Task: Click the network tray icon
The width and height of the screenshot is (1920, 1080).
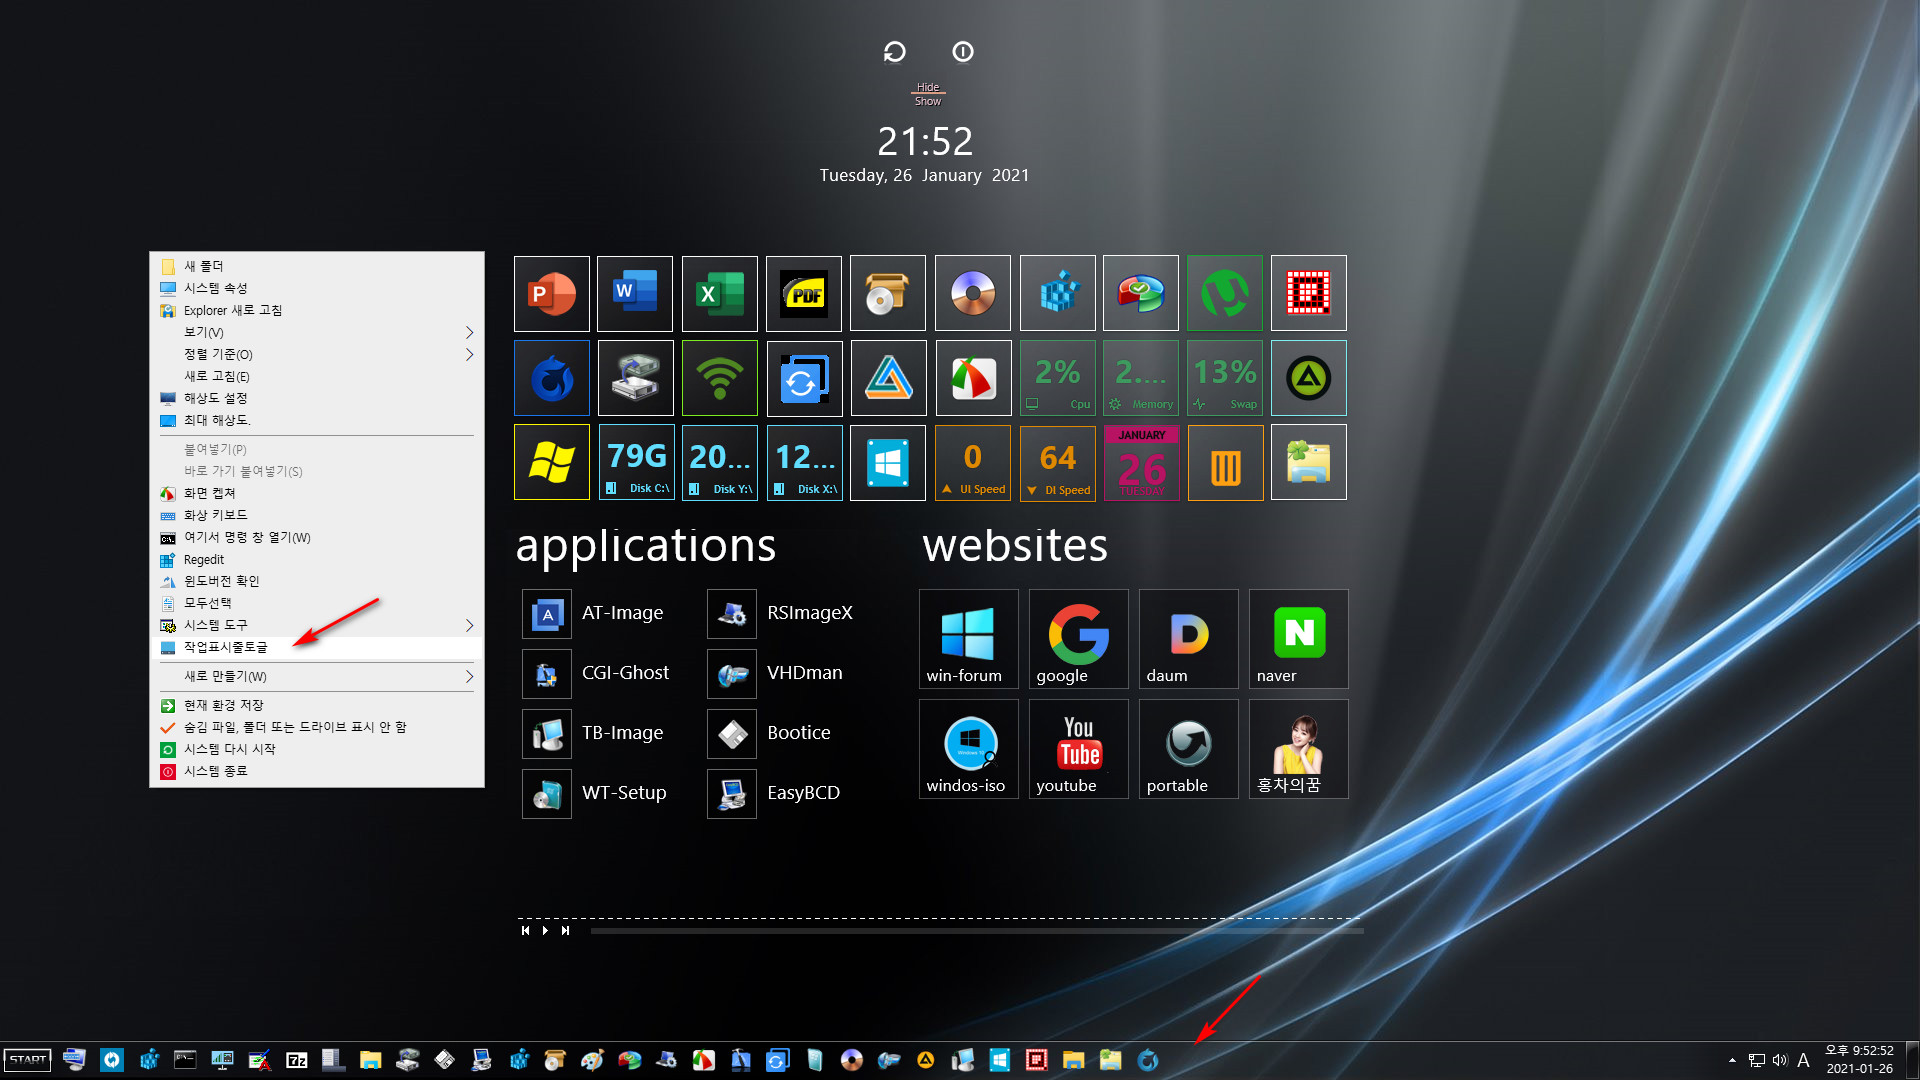Action: click(1757, 1060)
